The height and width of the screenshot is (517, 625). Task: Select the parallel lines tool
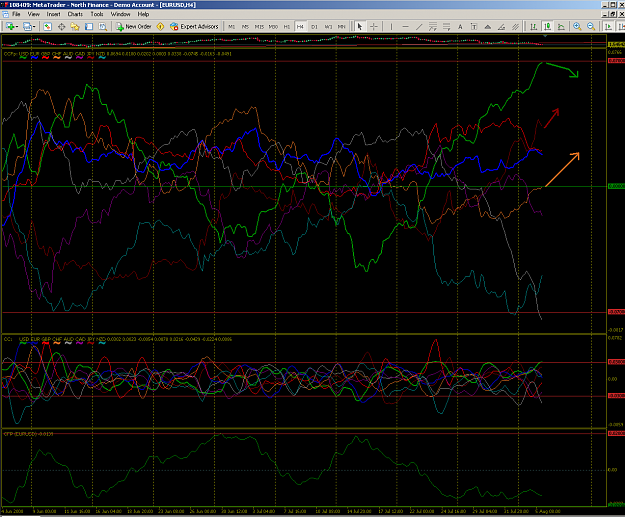515,26
